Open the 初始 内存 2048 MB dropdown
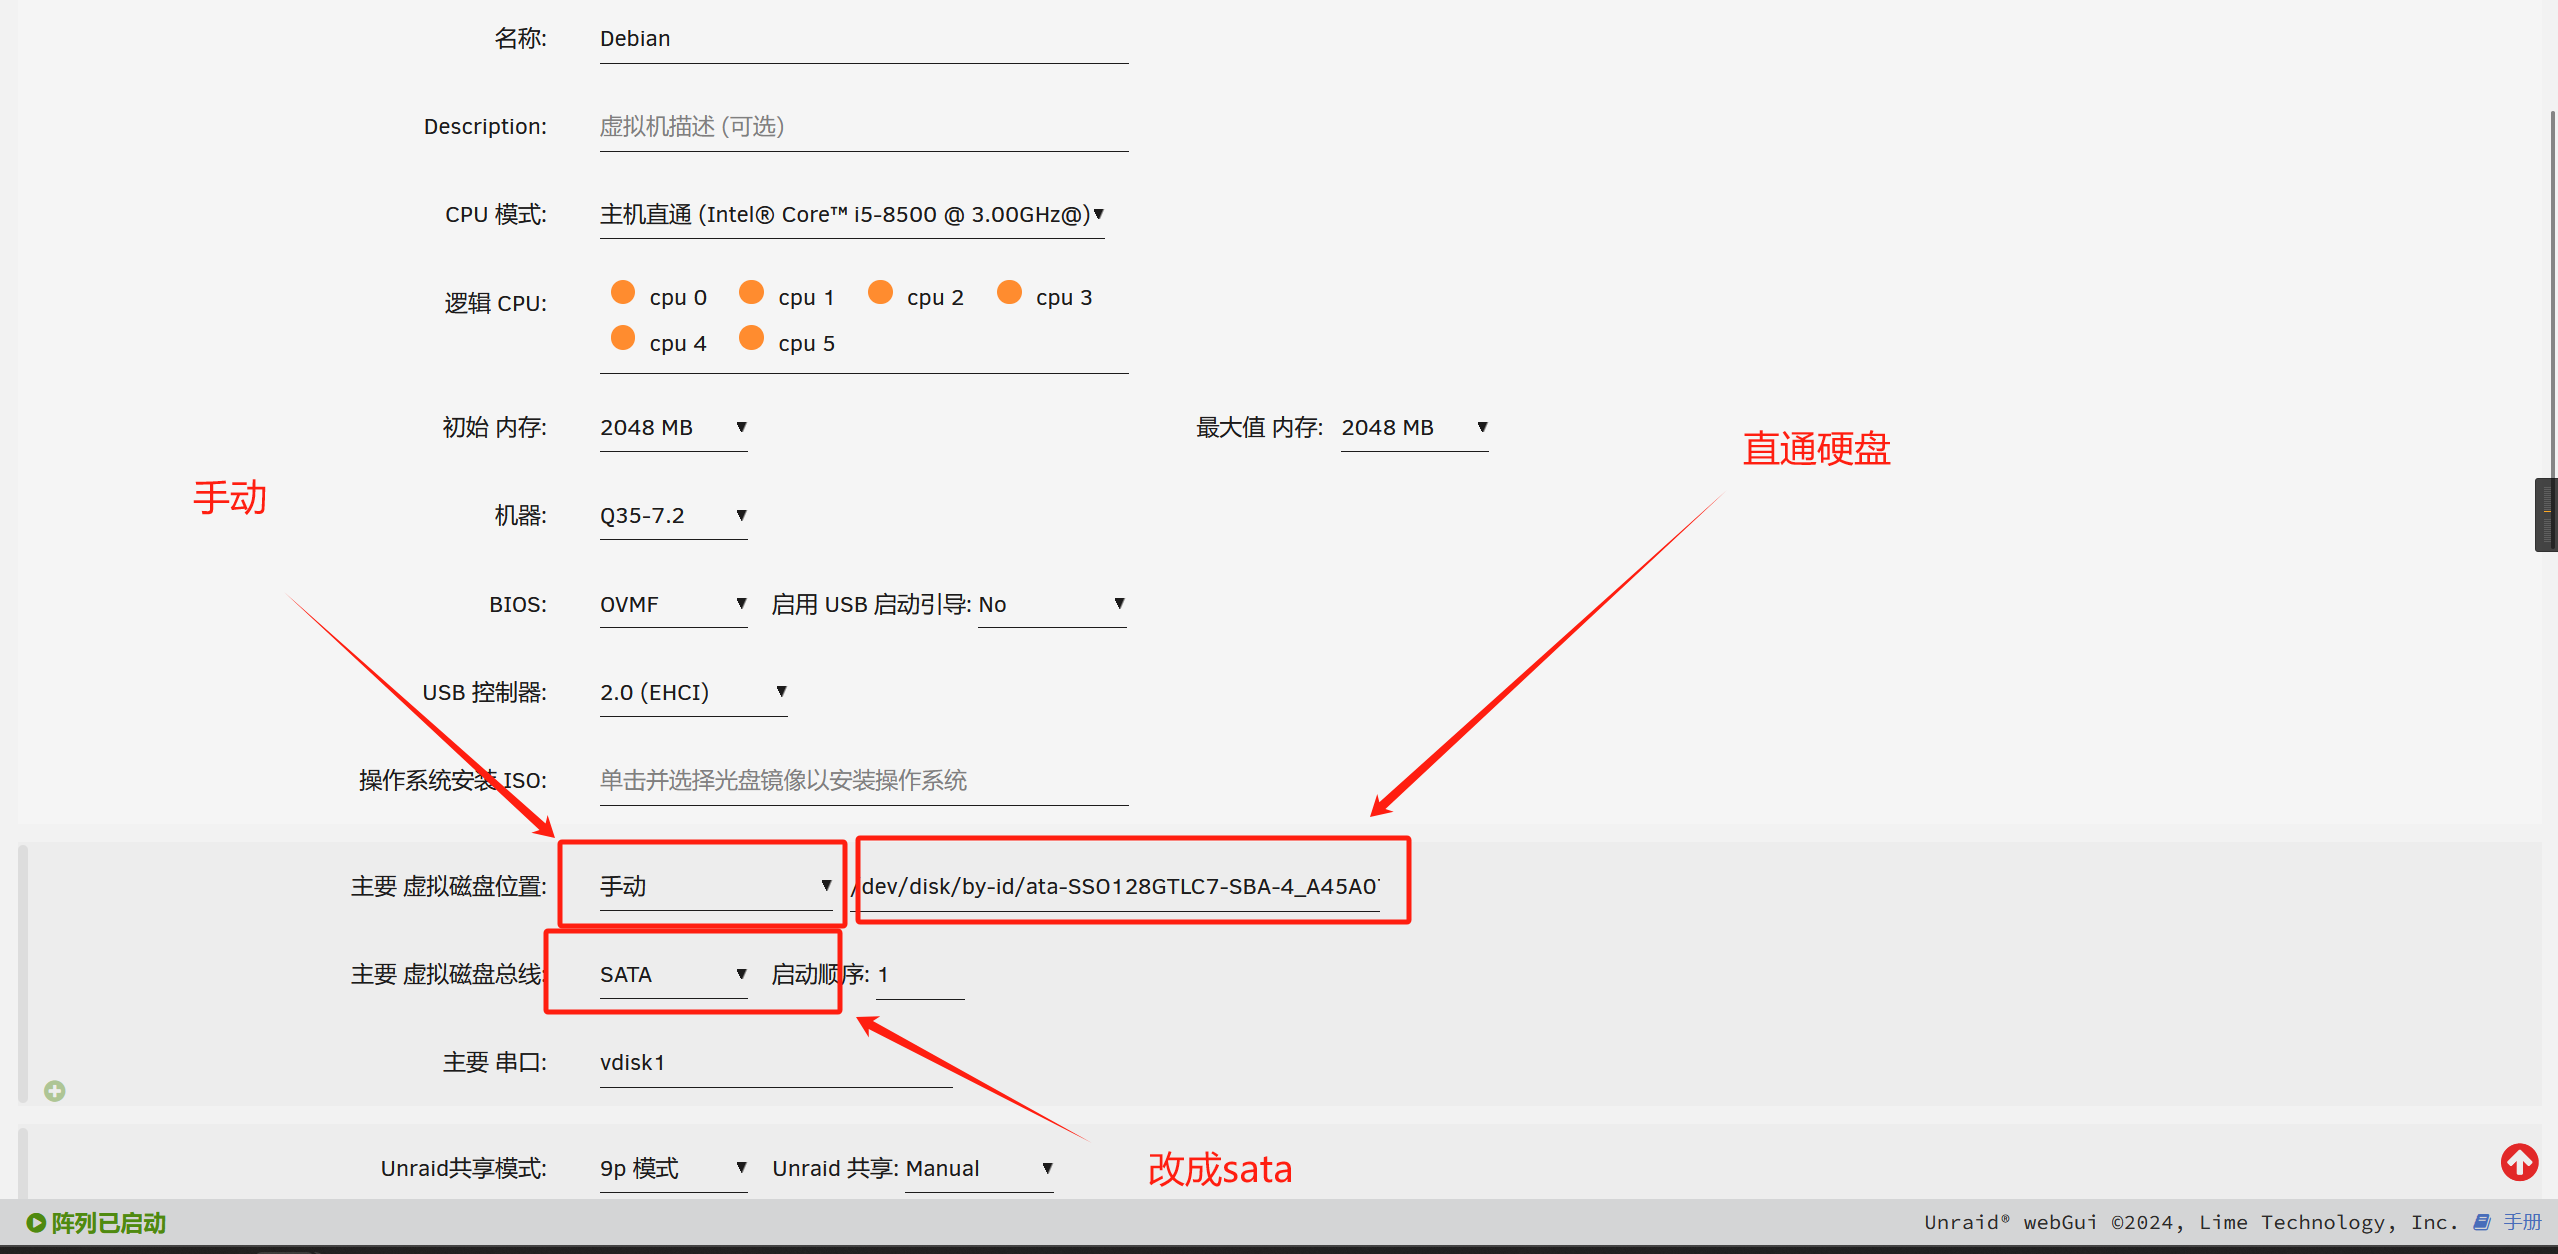2558x1254 pixels. click(674, 428)
